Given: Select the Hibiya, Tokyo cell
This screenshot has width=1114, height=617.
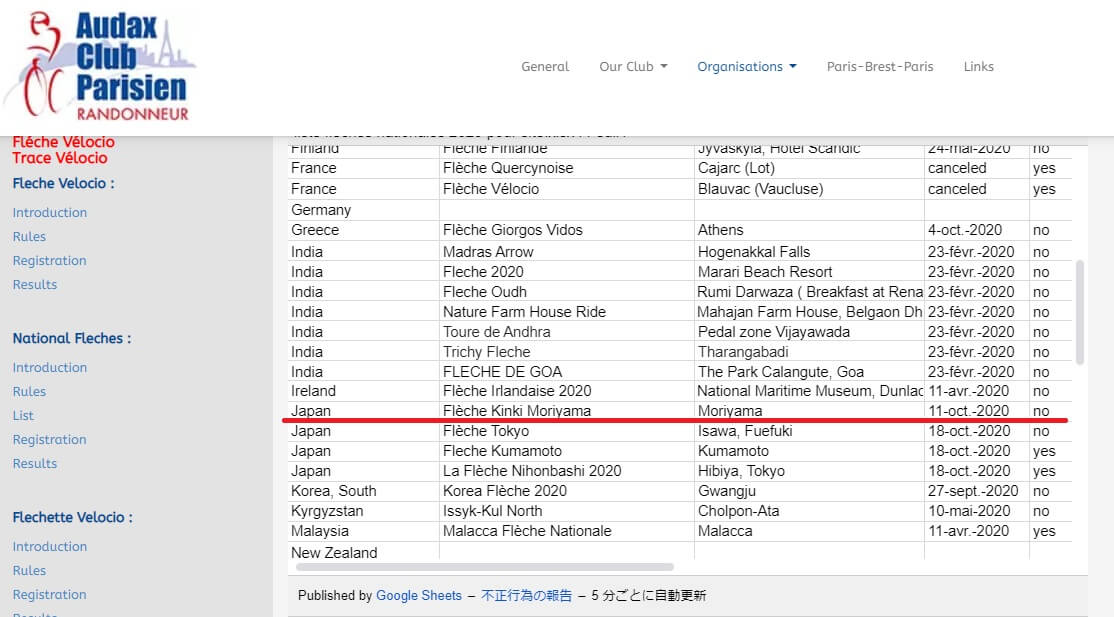Looking at the screenshot, I should 809,471.
